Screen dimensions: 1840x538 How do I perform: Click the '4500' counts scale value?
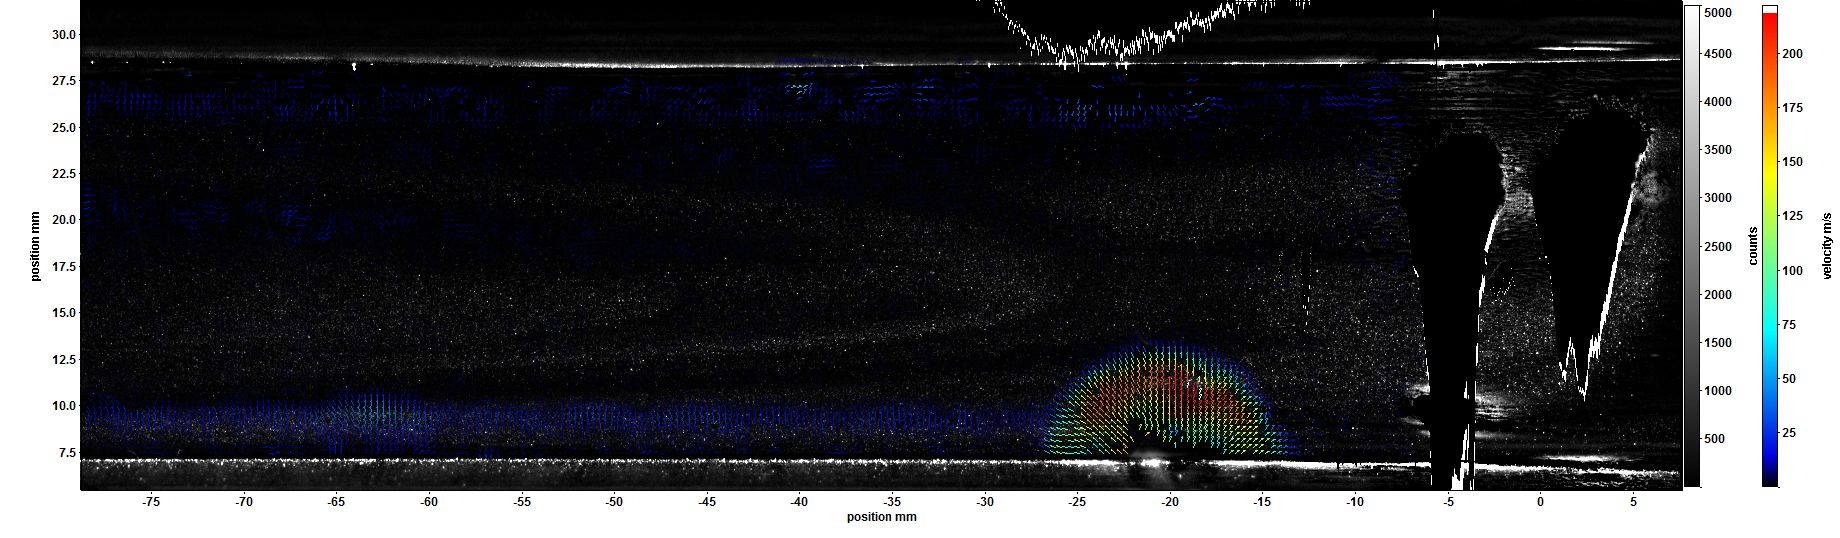[x=1718, y=54]
